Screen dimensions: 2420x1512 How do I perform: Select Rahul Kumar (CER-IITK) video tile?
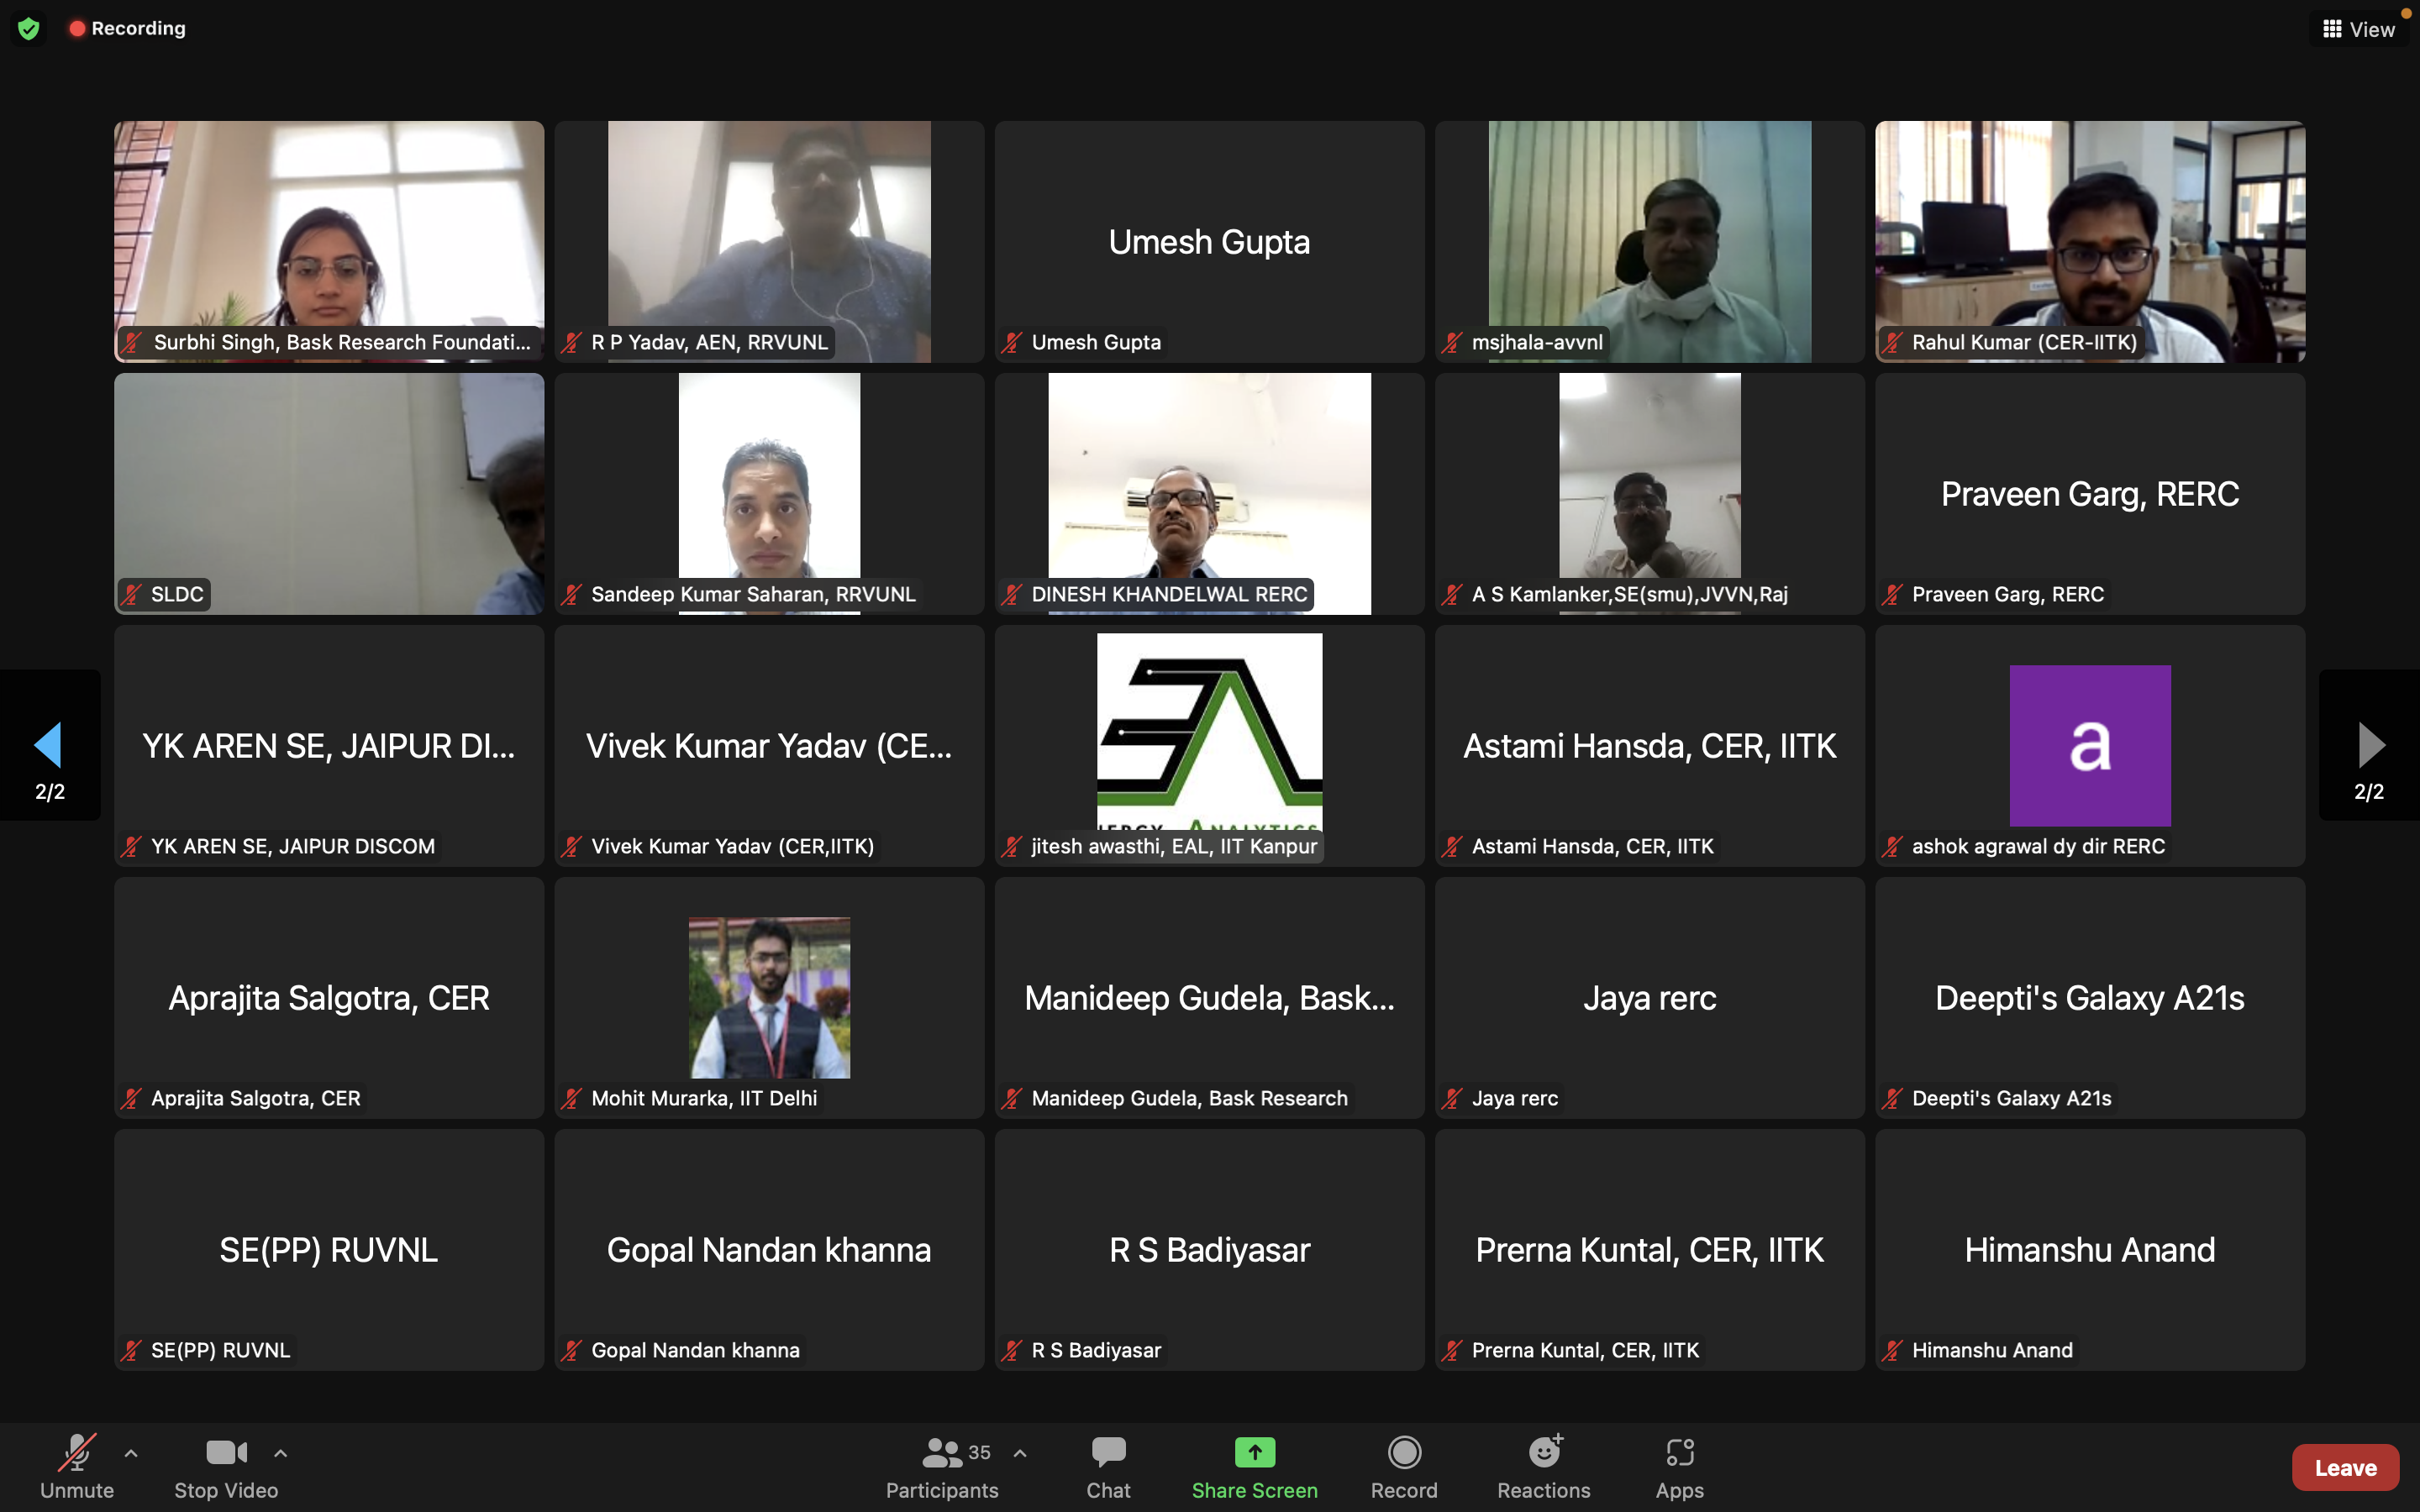point(2090,240)
